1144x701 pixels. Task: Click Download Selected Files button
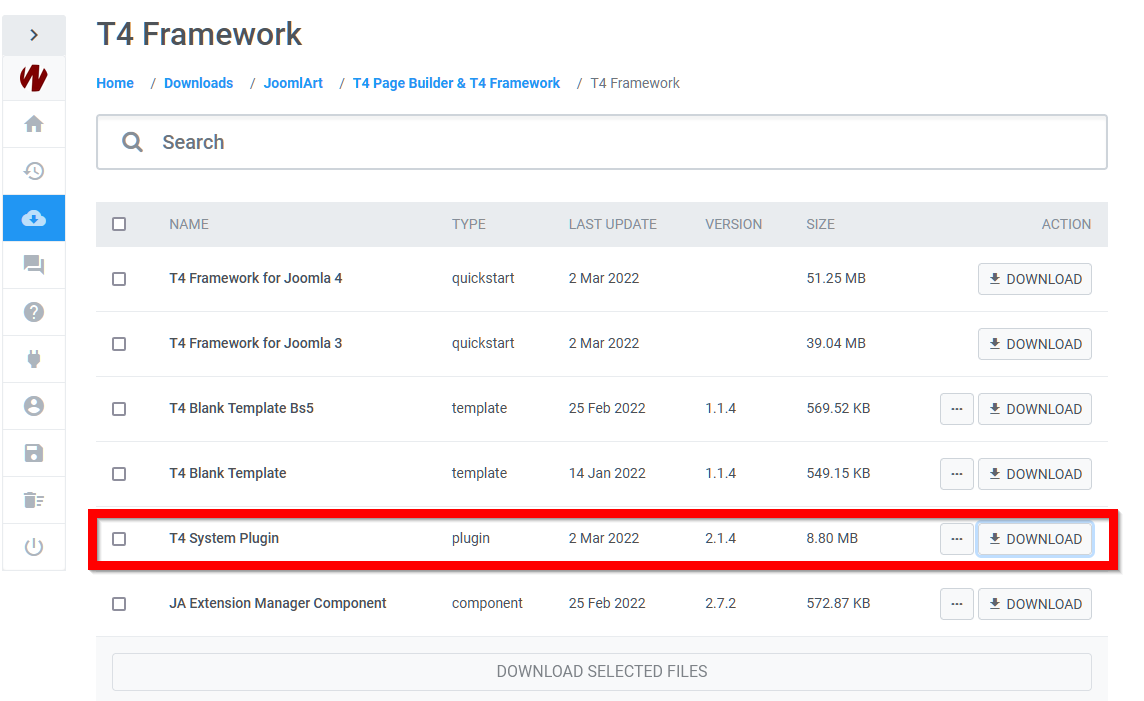click(602, 671)
